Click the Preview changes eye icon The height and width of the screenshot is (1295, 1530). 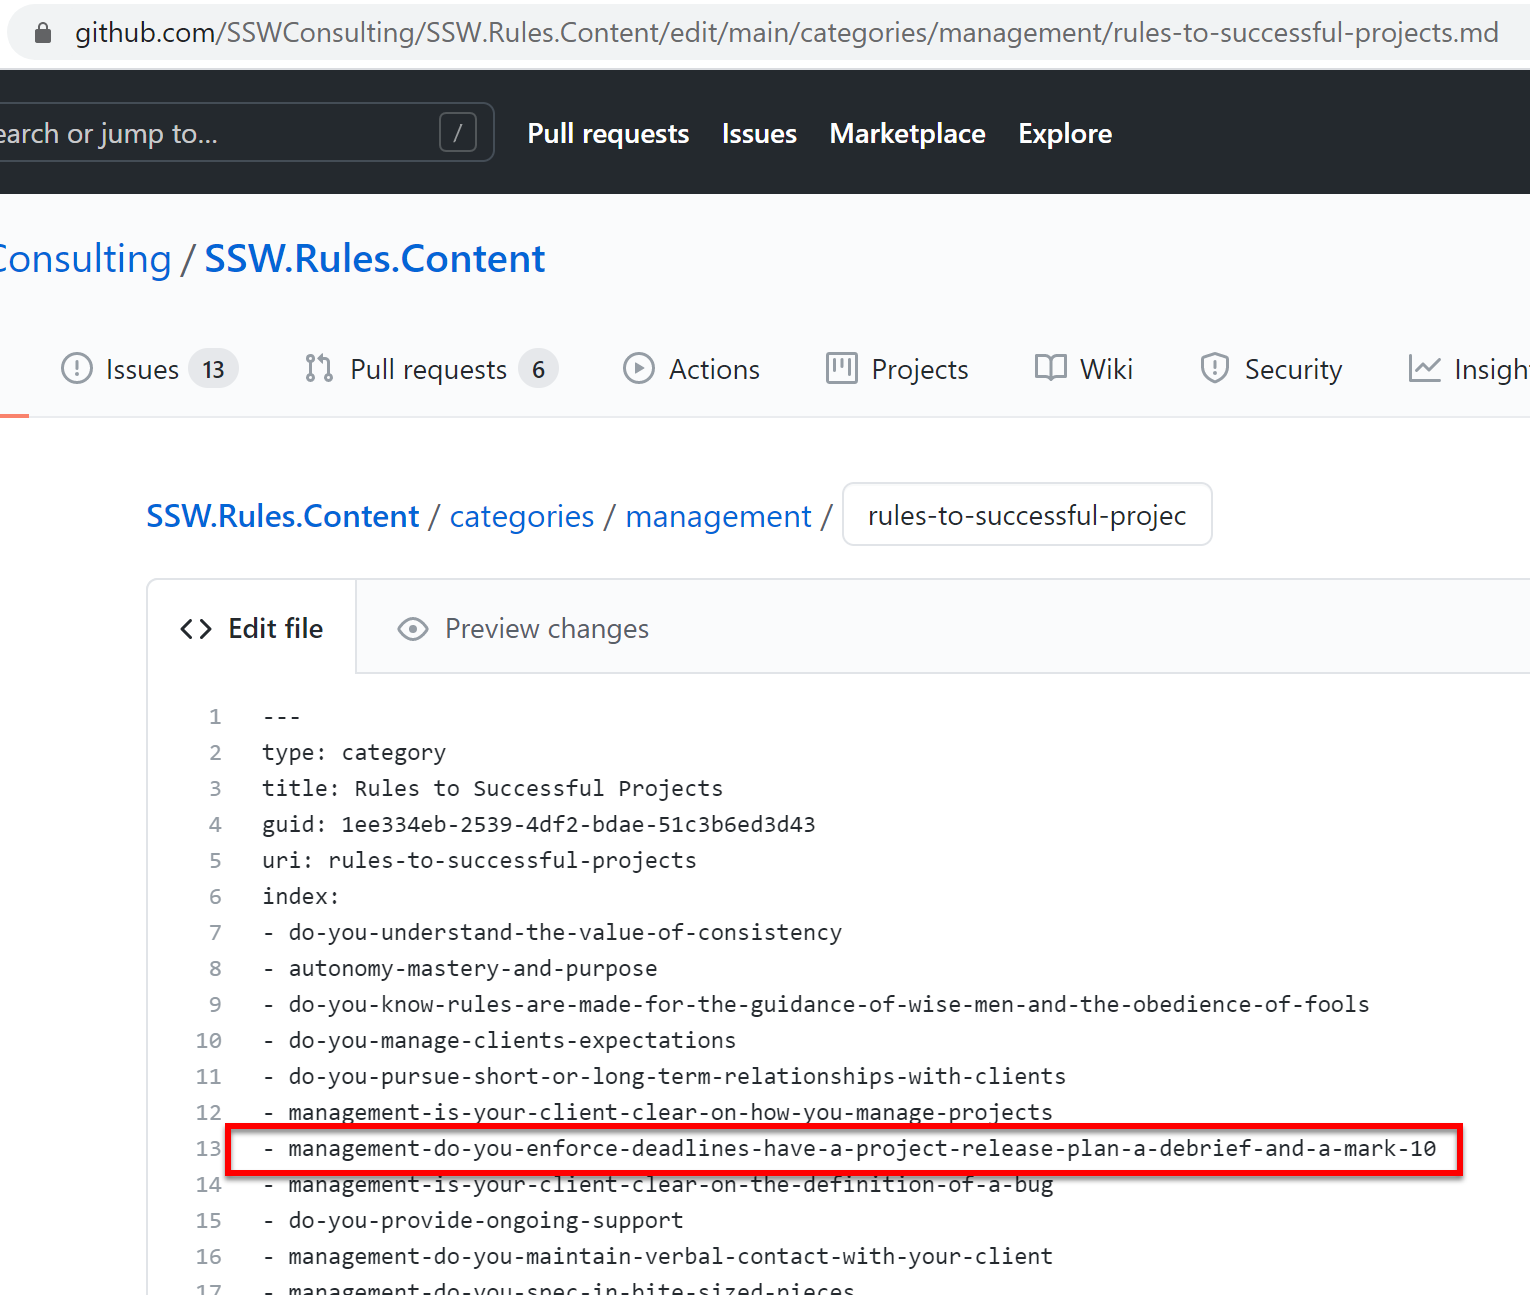pyautogui.click(x=413, y=629)
